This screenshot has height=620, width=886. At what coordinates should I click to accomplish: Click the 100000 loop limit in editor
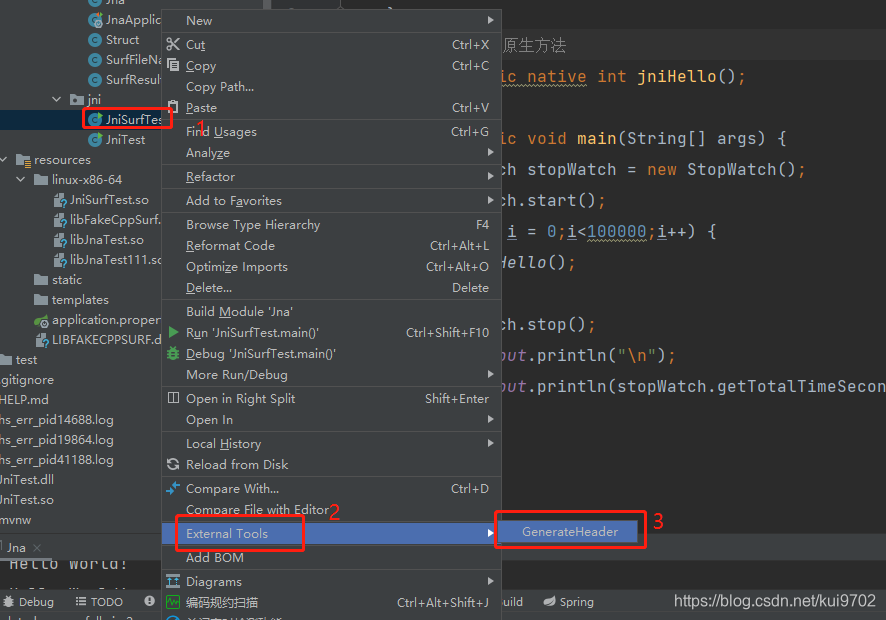[x=616, y=231]
